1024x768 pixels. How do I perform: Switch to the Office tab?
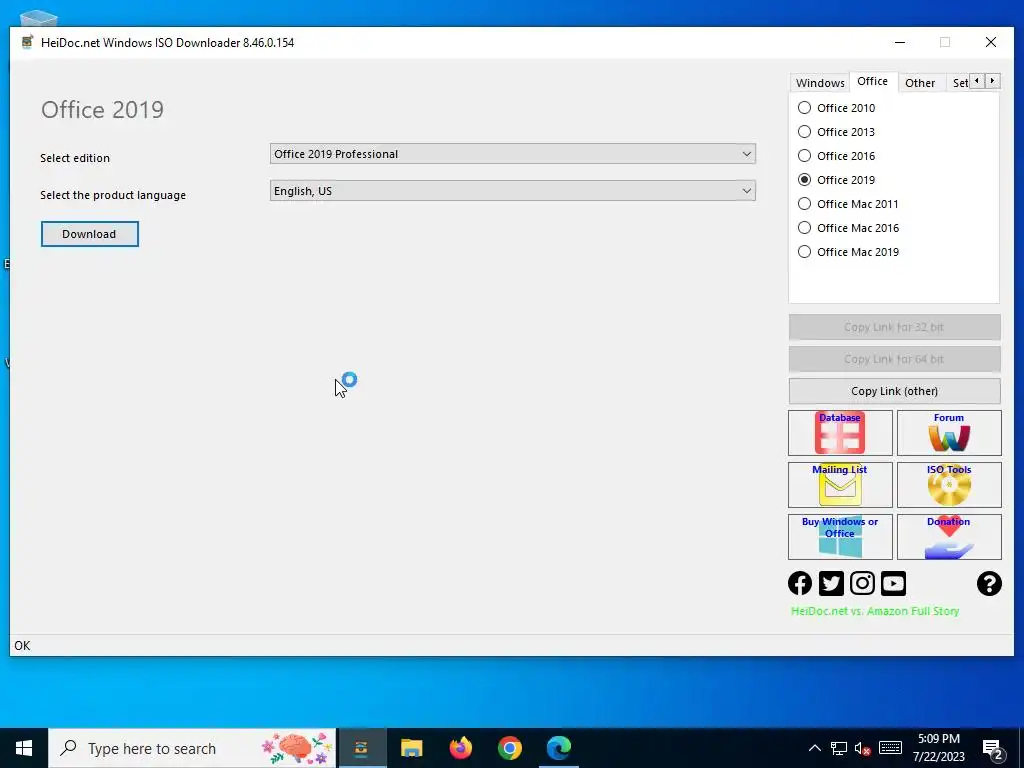[872, 81]
